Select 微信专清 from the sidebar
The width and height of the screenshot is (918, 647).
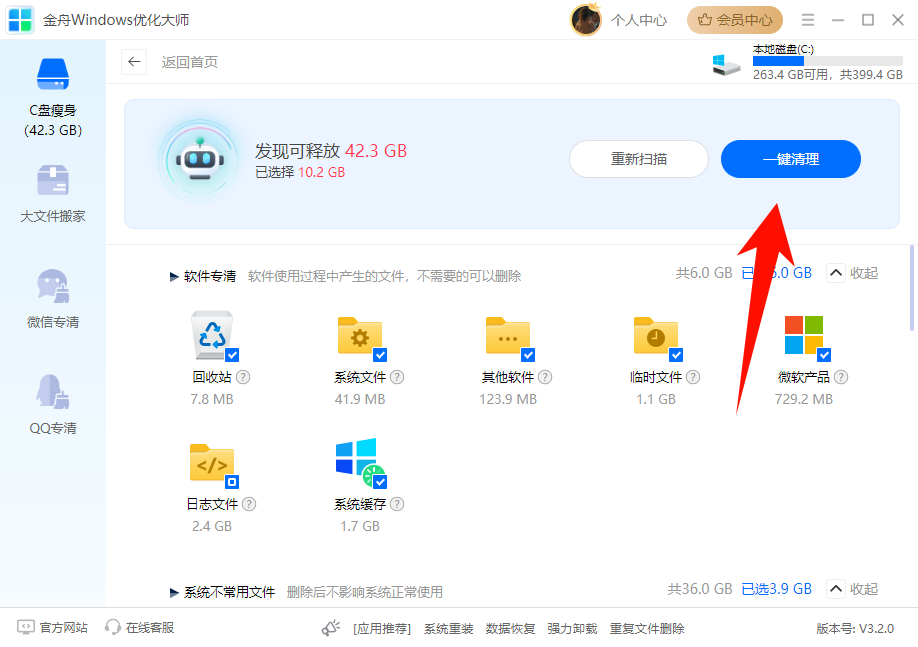click(52, 300)
